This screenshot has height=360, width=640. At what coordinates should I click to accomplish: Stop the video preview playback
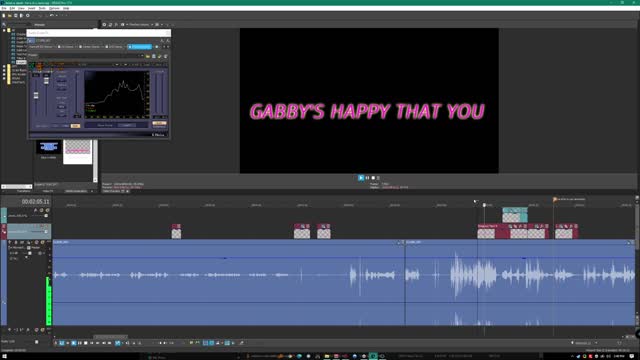coord(373,178)
